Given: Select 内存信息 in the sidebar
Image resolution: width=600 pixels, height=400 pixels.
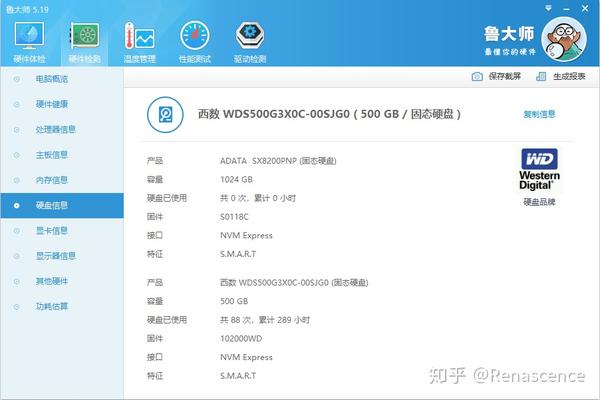Looking at the screenshot, I should point(62,180).
